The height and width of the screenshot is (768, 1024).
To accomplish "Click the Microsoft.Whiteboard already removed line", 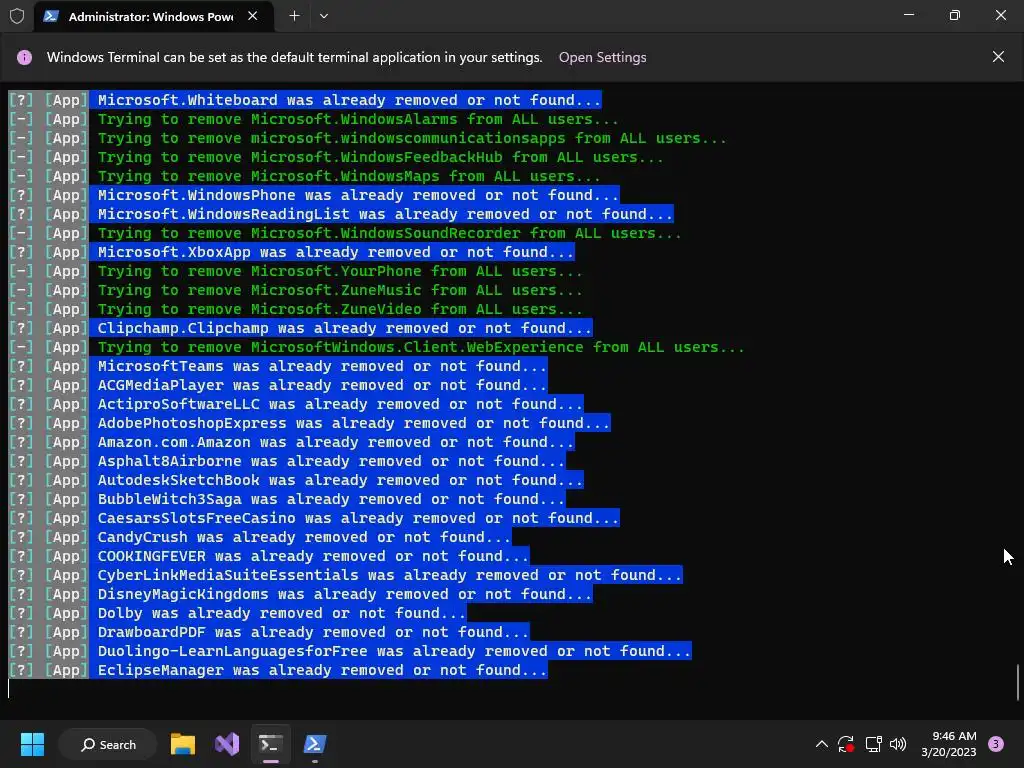I will tap(304, 100).
